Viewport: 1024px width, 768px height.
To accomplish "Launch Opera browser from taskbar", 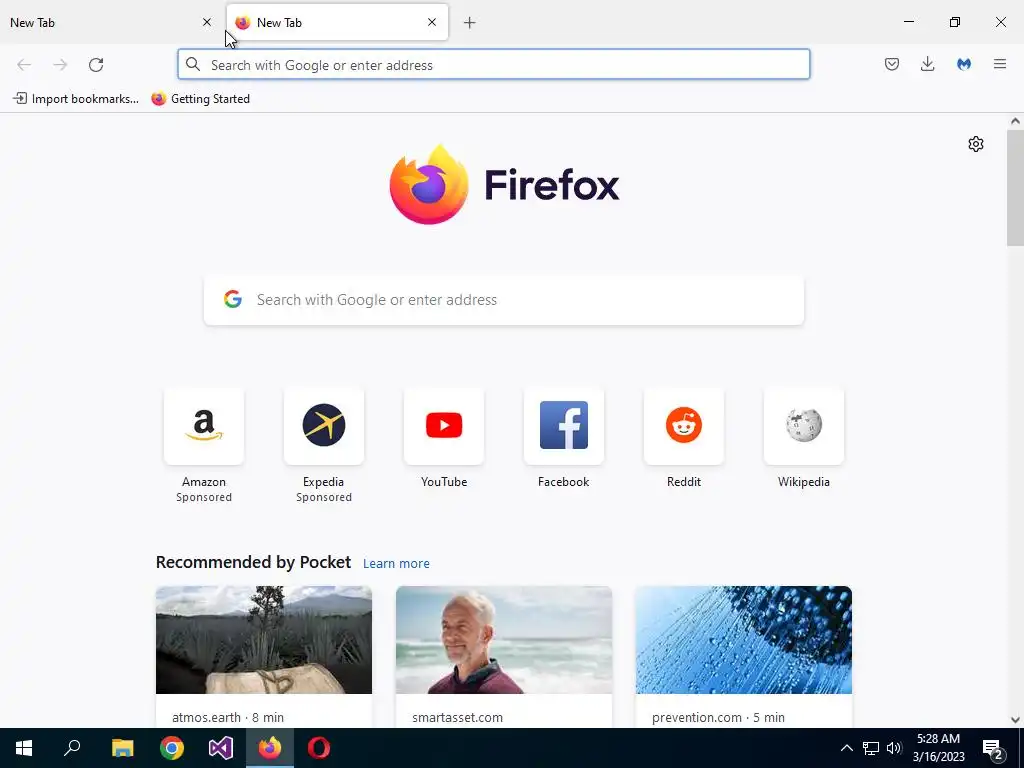I will (319, 748).
